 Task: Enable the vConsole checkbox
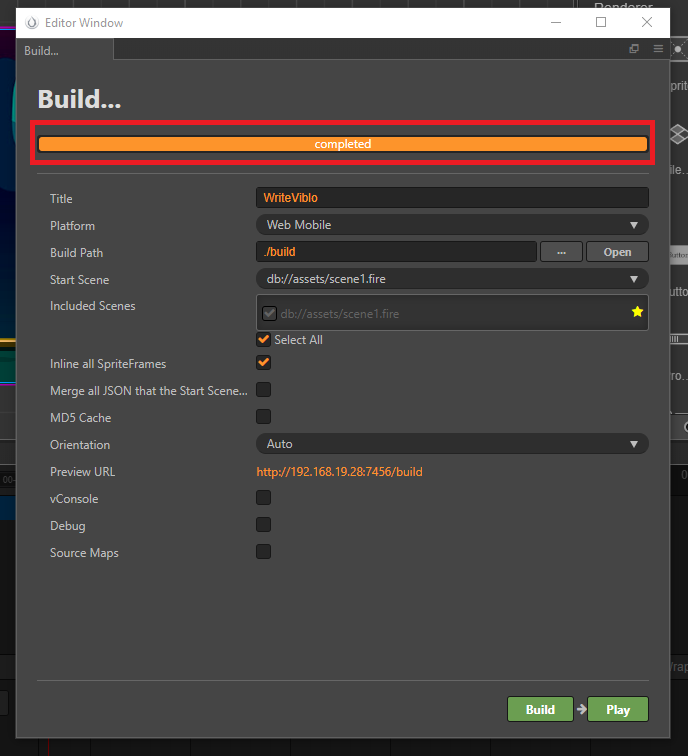pyautogui.click(x=263, y=498)
